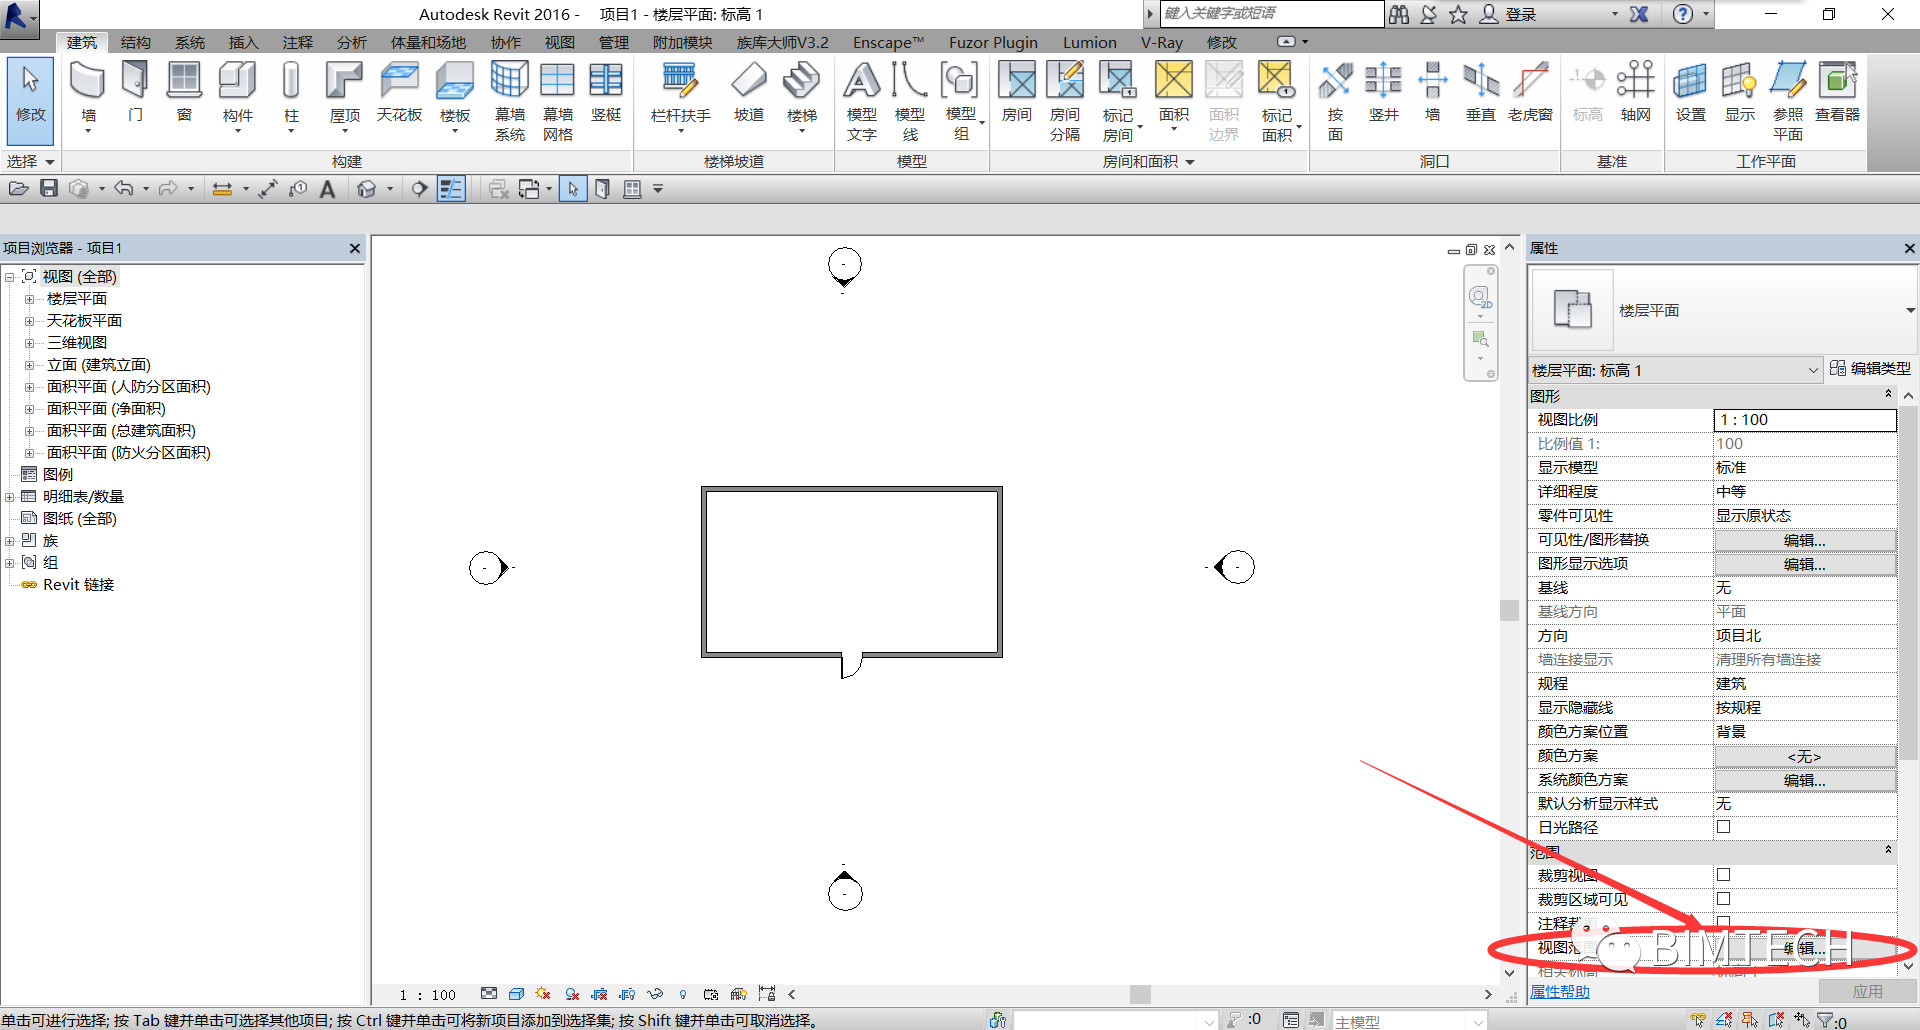
Task: Check the 裁剪区域可见 checkbox
Action: [x=1723, y=899]
